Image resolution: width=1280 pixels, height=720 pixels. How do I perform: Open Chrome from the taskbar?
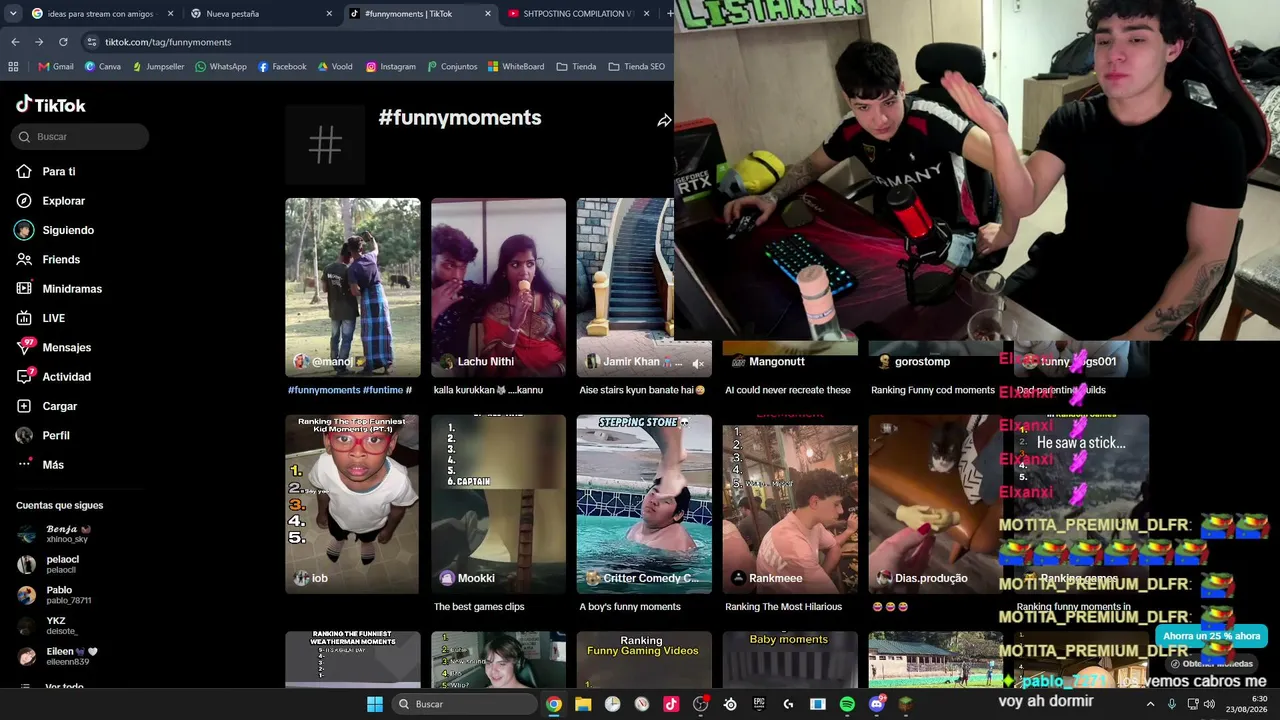(x=554, y=704)
